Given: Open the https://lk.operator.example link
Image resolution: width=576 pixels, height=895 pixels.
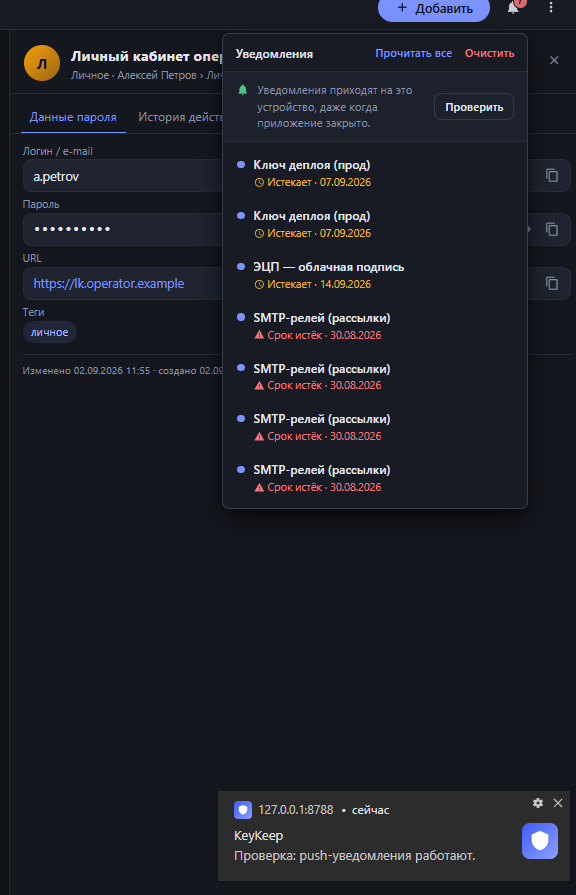Looking at the screenshot, I should [108, 284].
